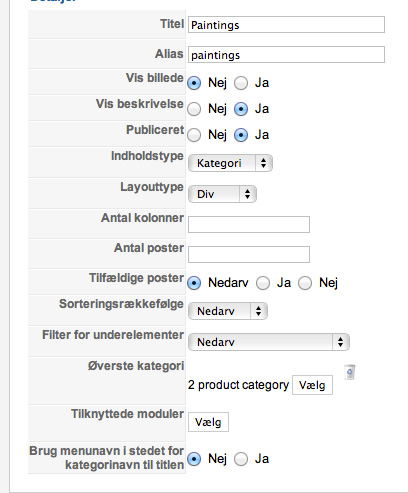Open the Layouttype Div dropdown

222,194
